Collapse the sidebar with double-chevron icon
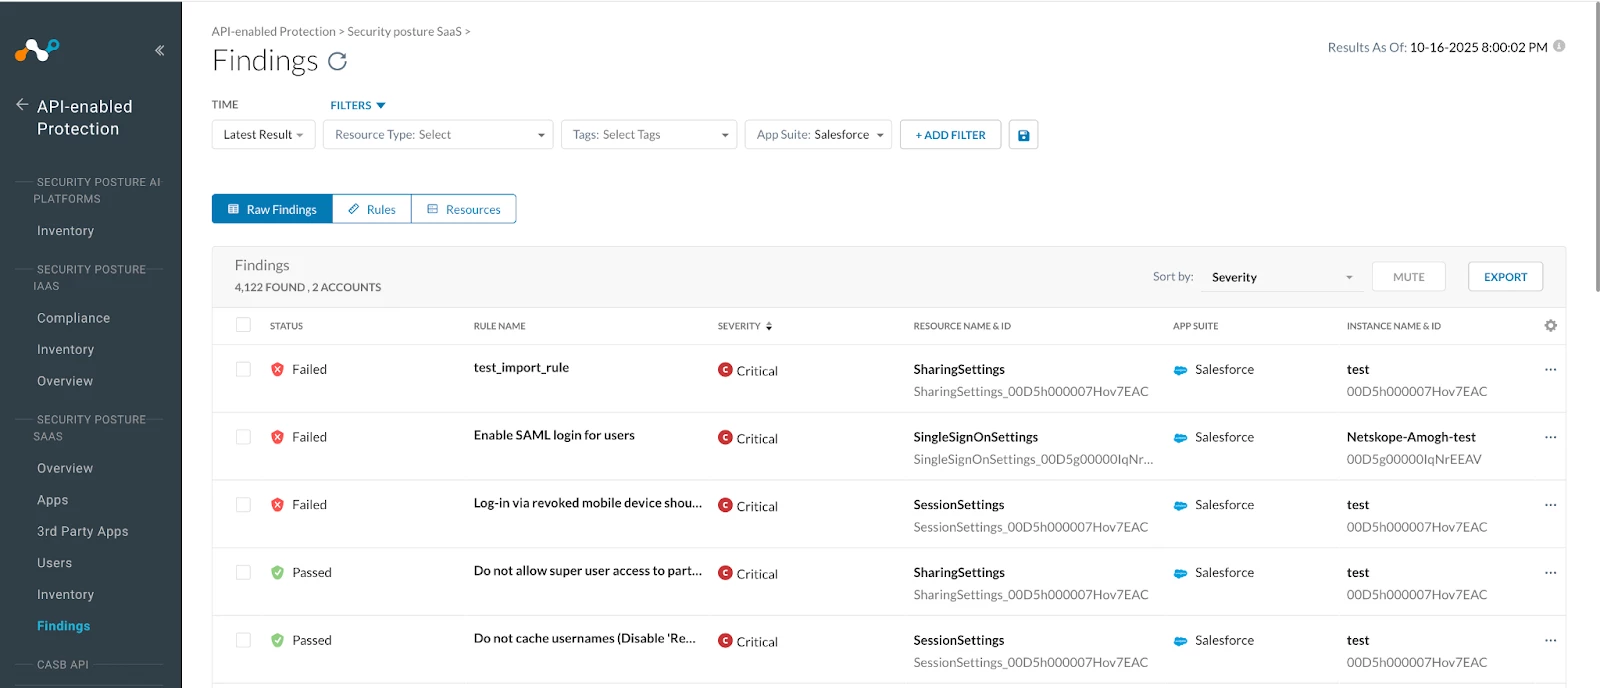The height and width of the screenshot is (688, 1600). [x=160, y=50]
